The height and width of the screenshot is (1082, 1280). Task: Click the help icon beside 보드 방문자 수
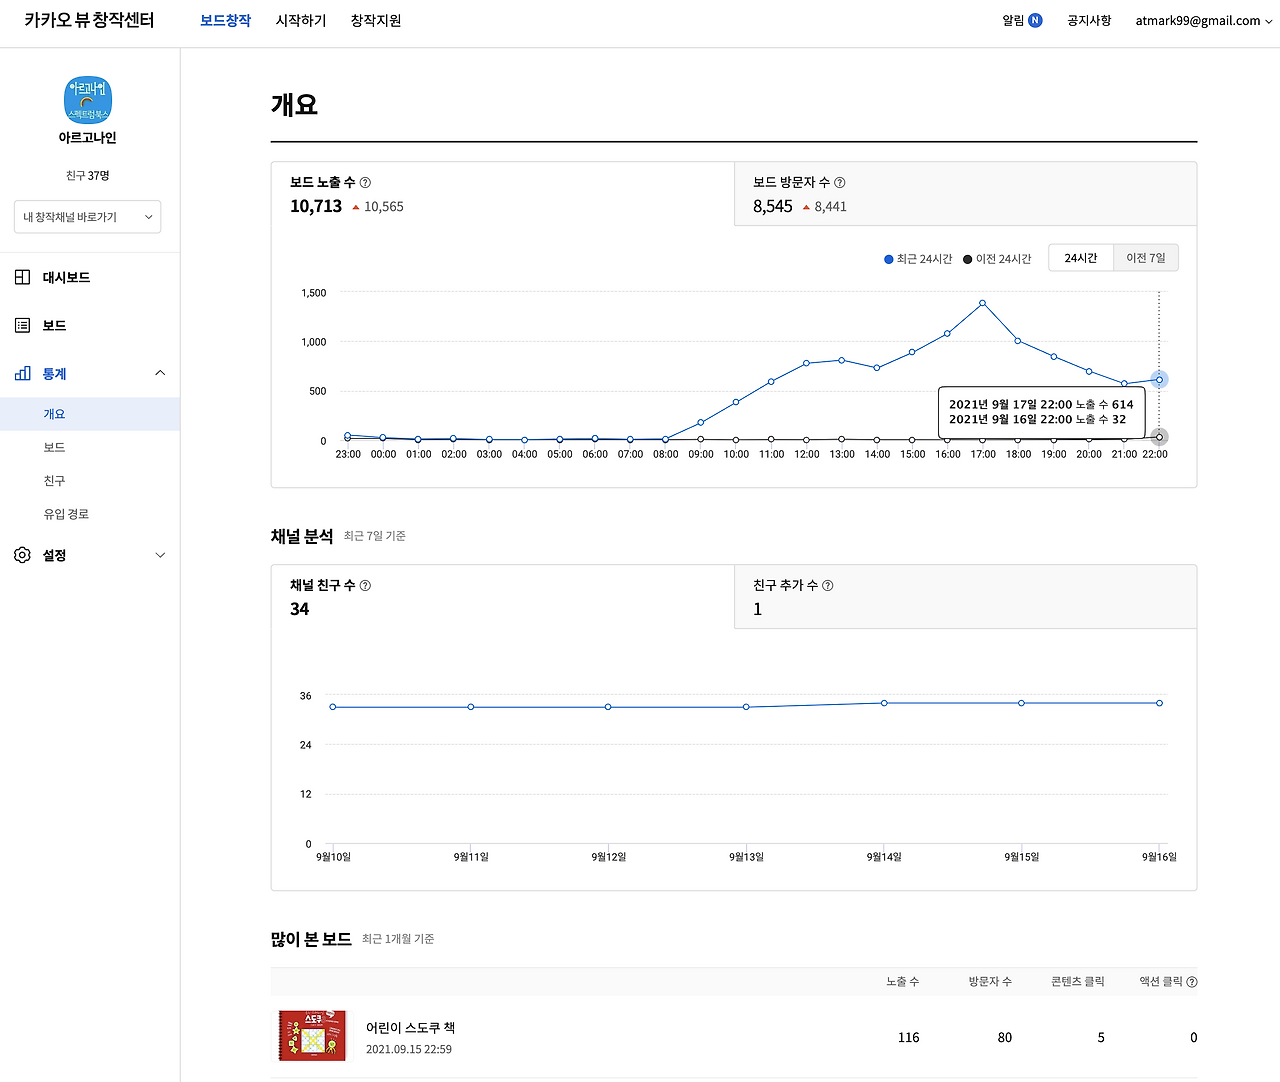point(839,183)
